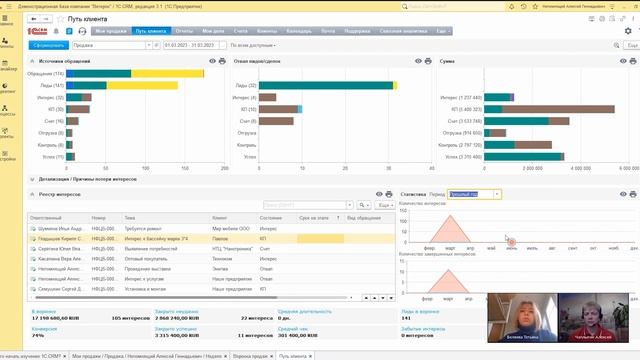Screen dimensions: 640x360
Task: Toggle visibility eye of Статистика panel
Action: (x=623, y=194)
